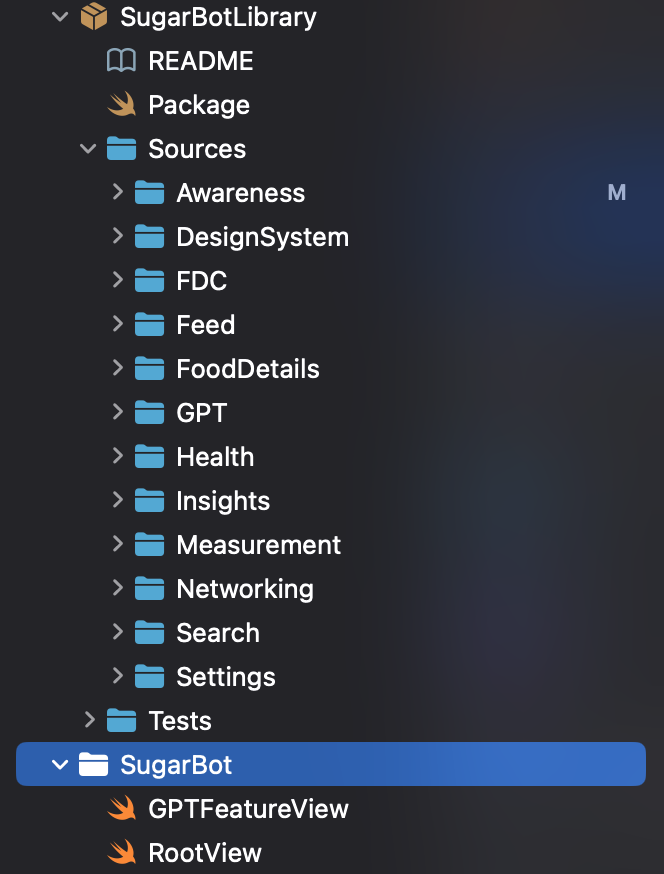The height and width of the screenshot is (874, 664).
Task: Click the DesignSystem folder icon
Action: pyautogui.click(x=149, y=237)
